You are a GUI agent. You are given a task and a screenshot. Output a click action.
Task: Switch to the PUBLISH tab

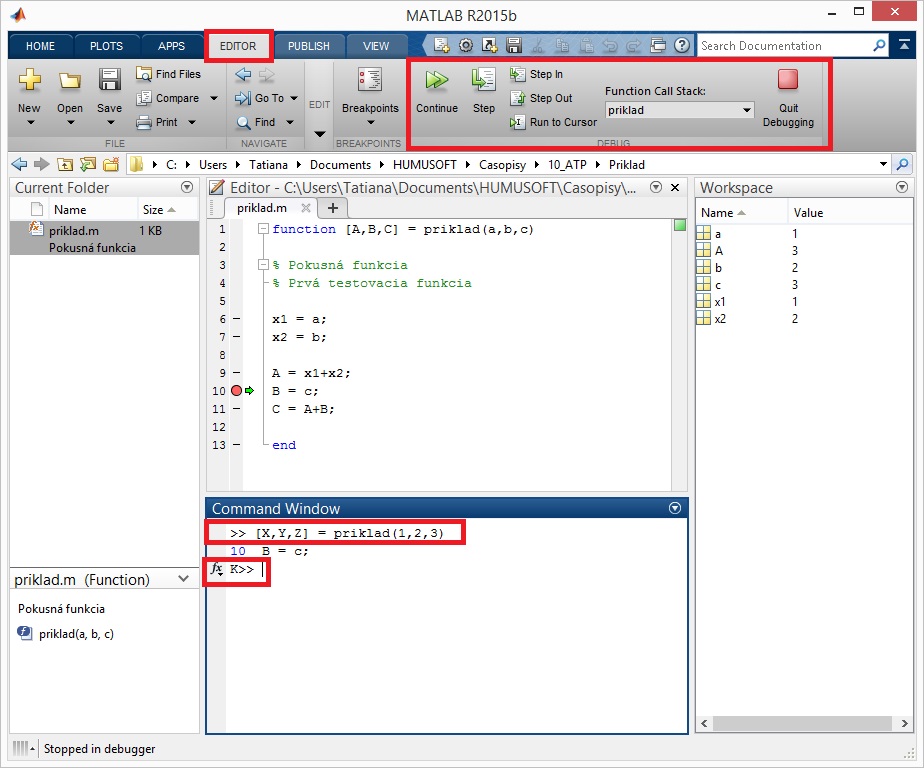click(x=308, y=46)
